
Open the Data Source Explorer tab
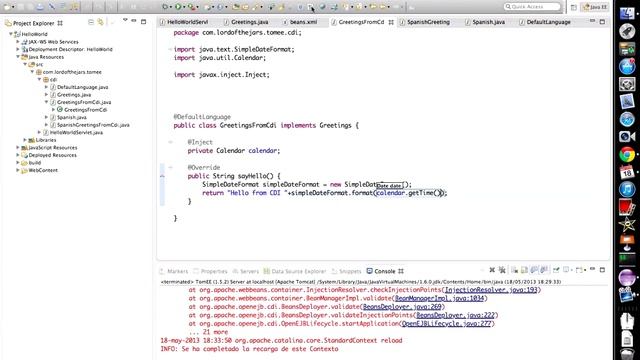(295, 271)
